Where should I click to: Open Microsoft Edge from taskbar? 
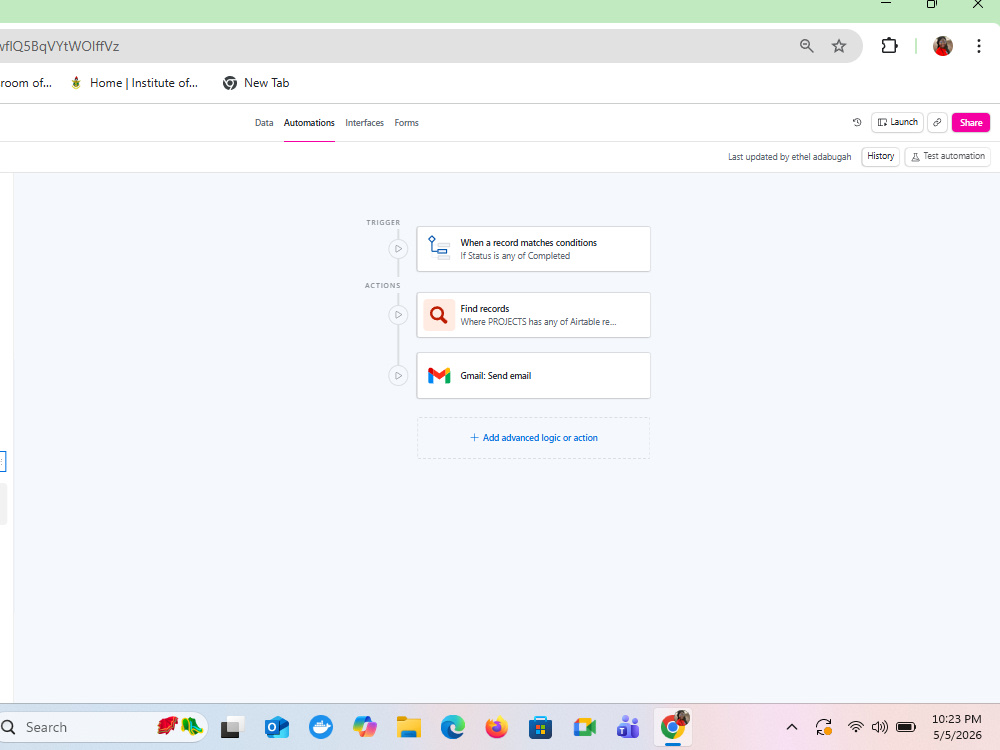(453, 727)
